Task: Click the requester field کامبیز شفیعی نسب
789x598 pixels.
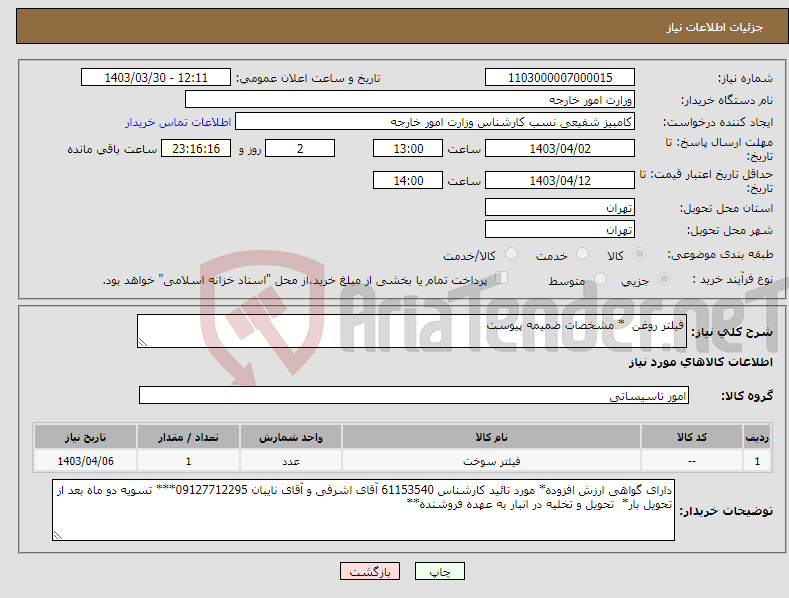Action: click(435, 122)
